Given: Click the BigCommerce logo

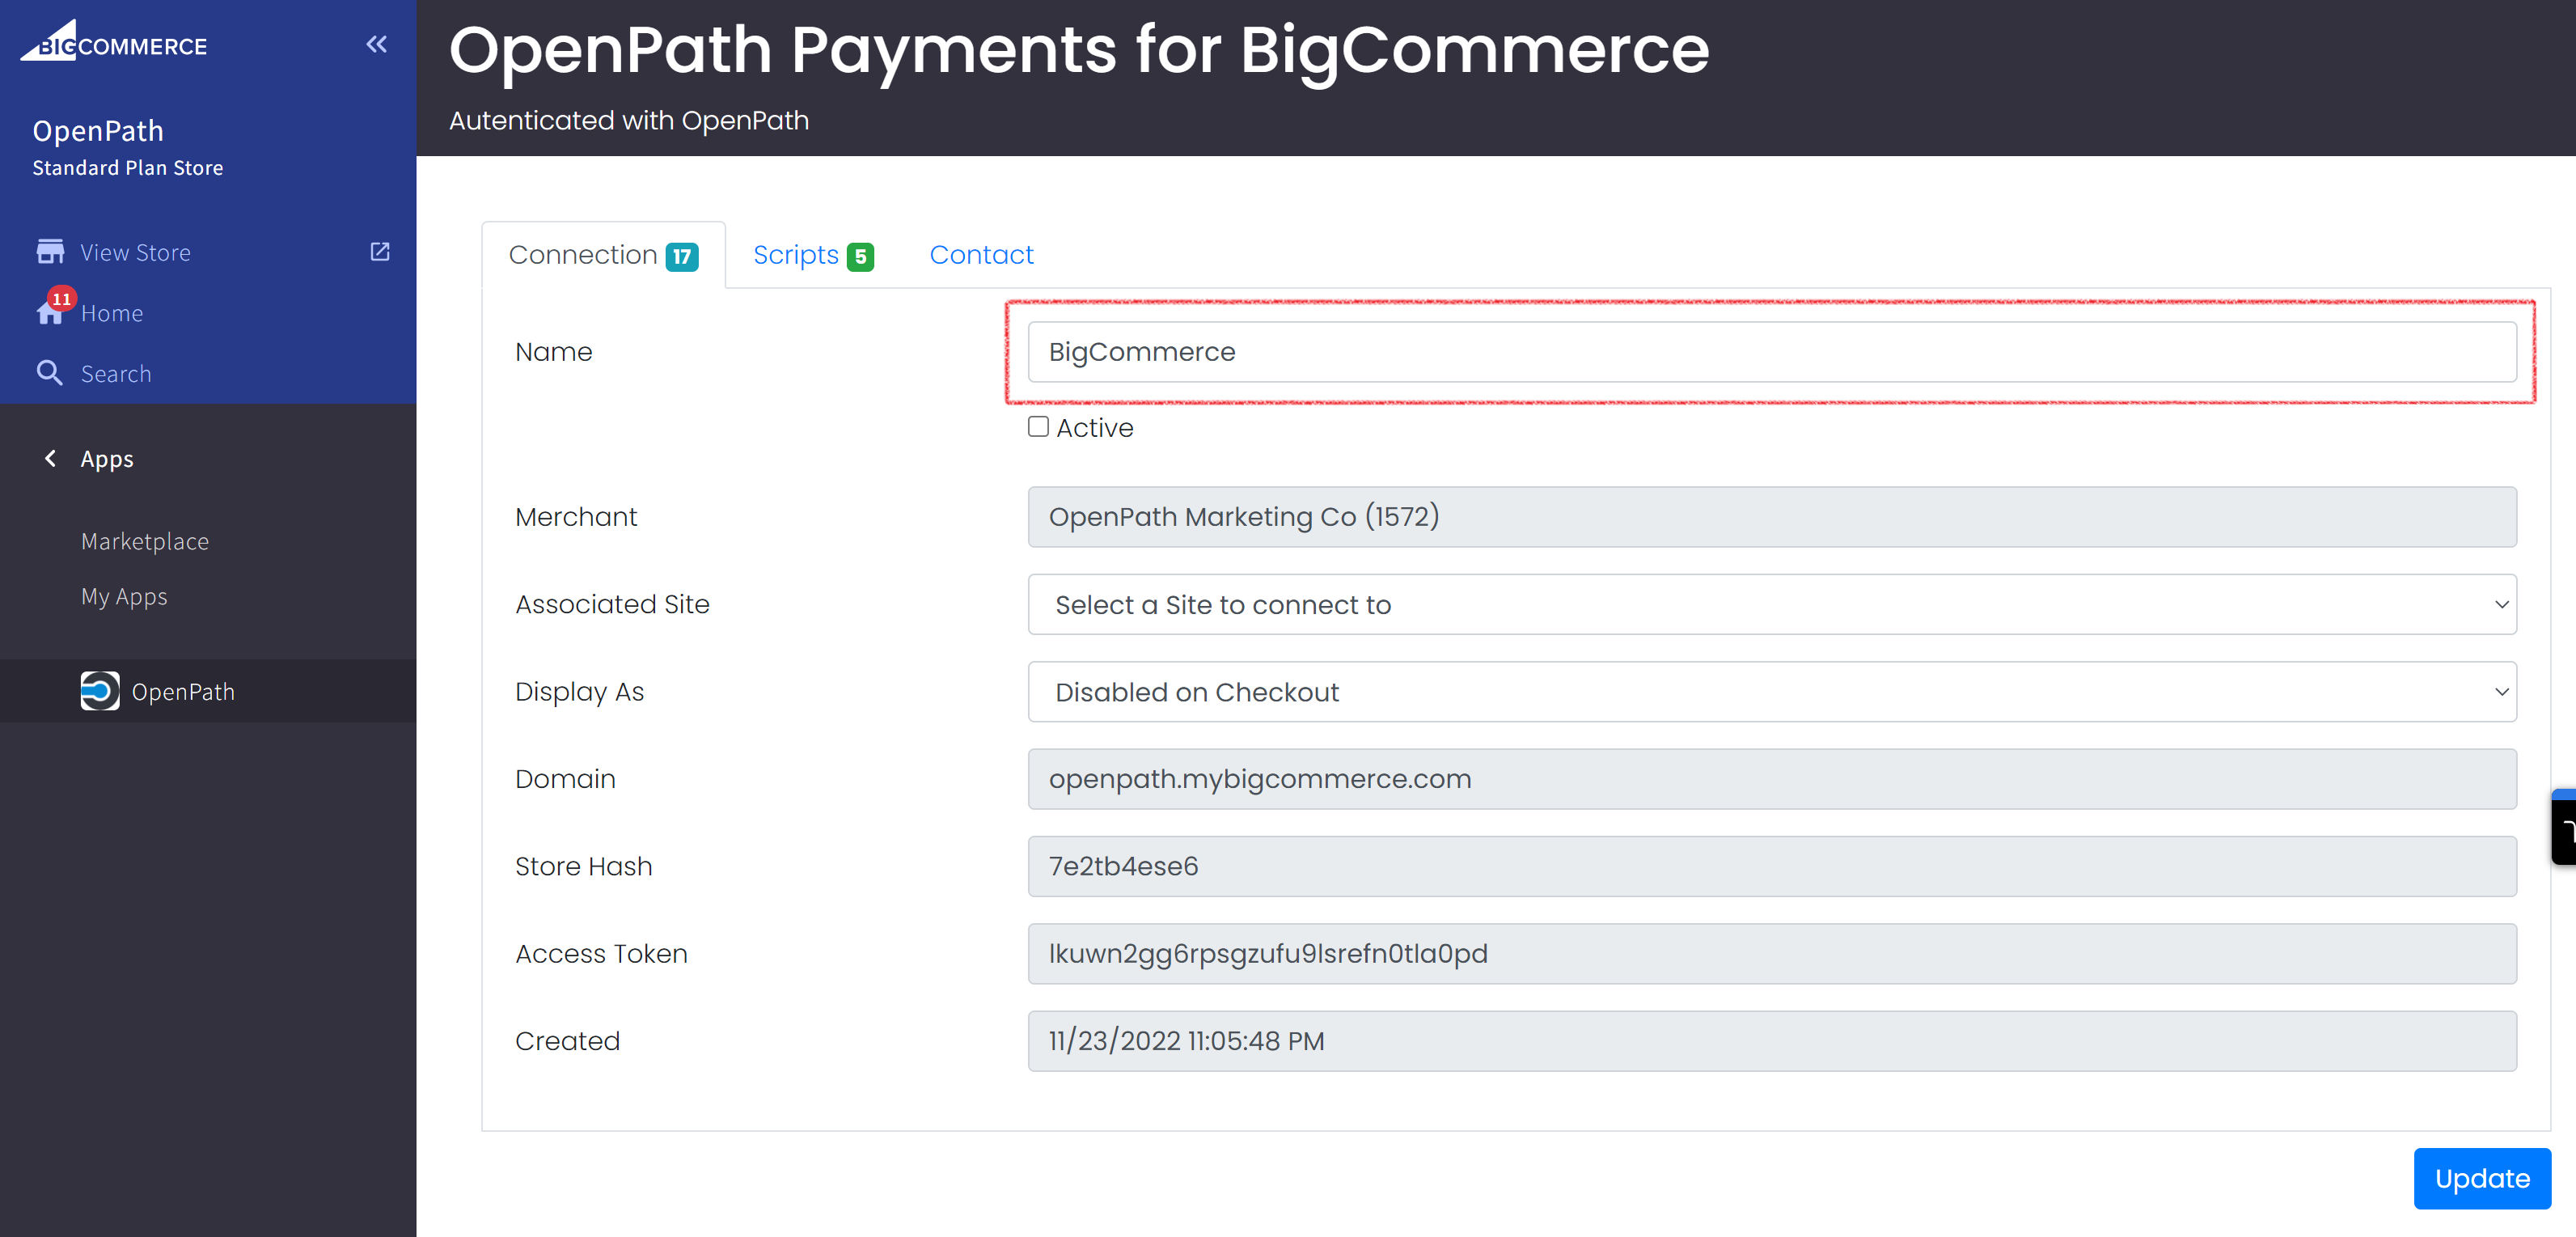Looking at the screenshot, I should (114, 41).
